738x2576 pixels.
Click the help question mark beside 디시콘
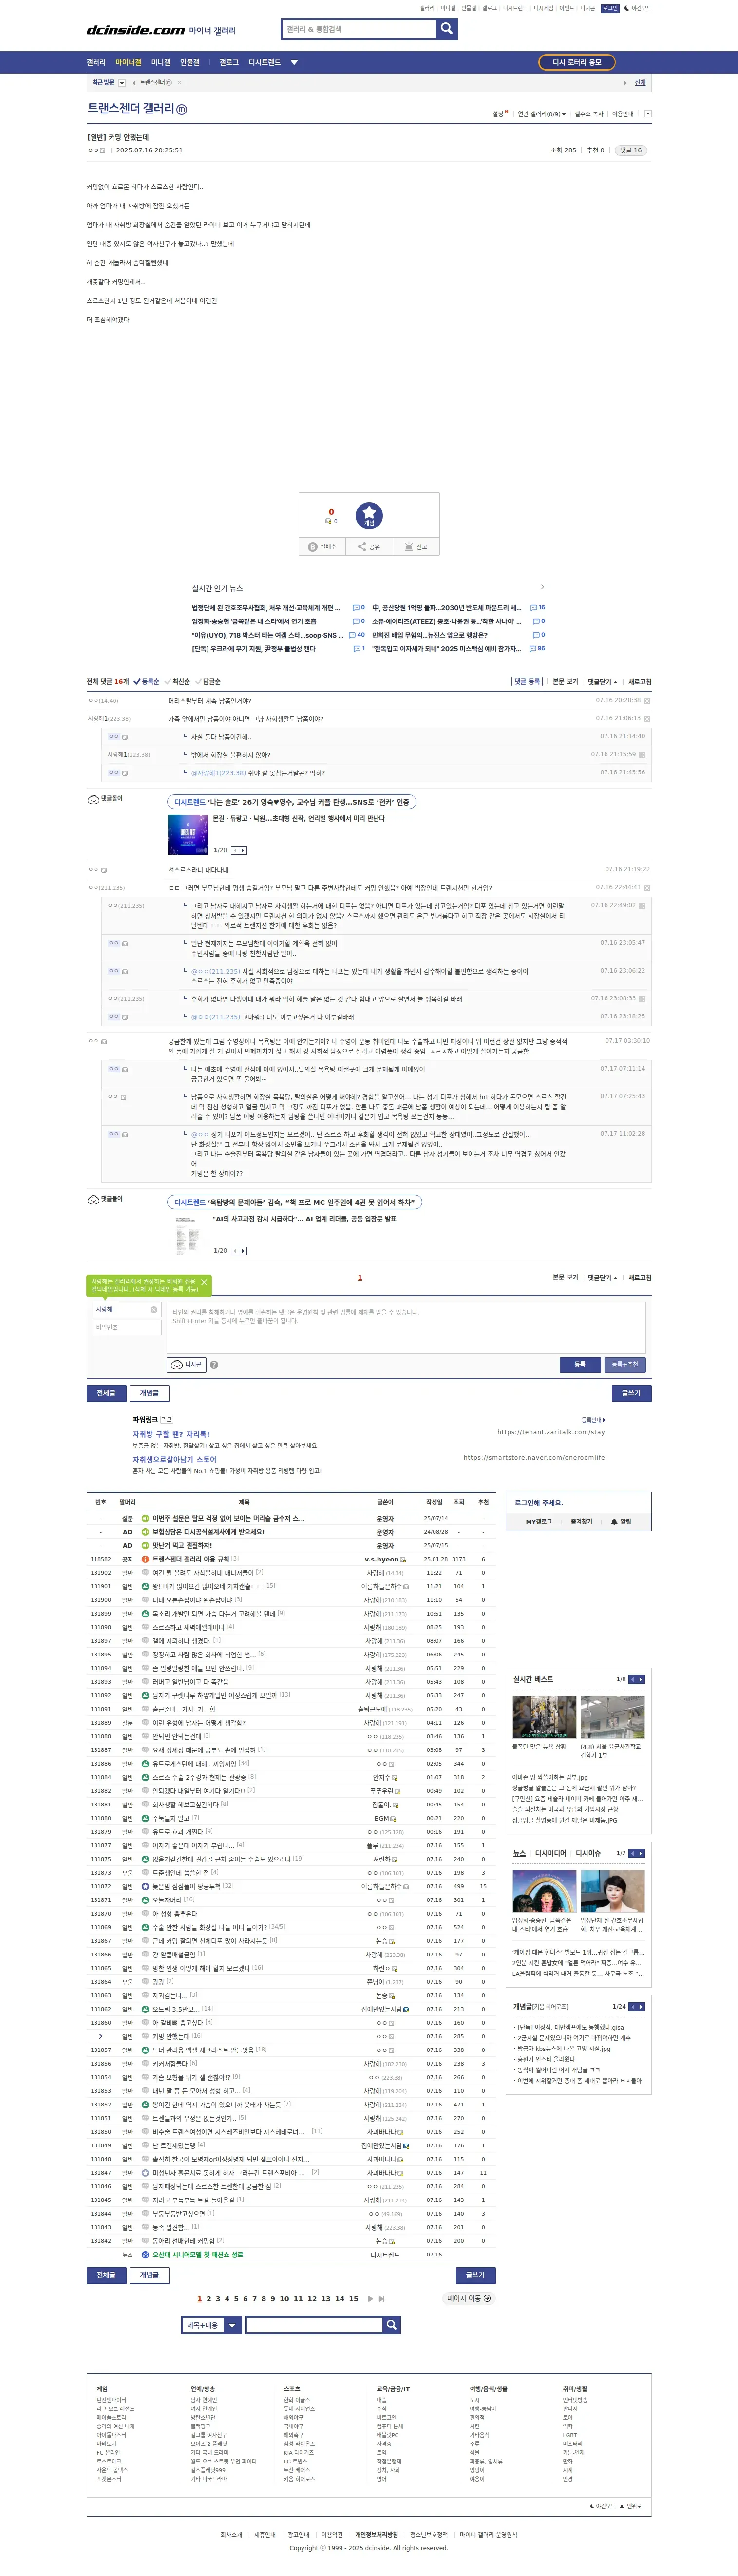[214, 1364]
